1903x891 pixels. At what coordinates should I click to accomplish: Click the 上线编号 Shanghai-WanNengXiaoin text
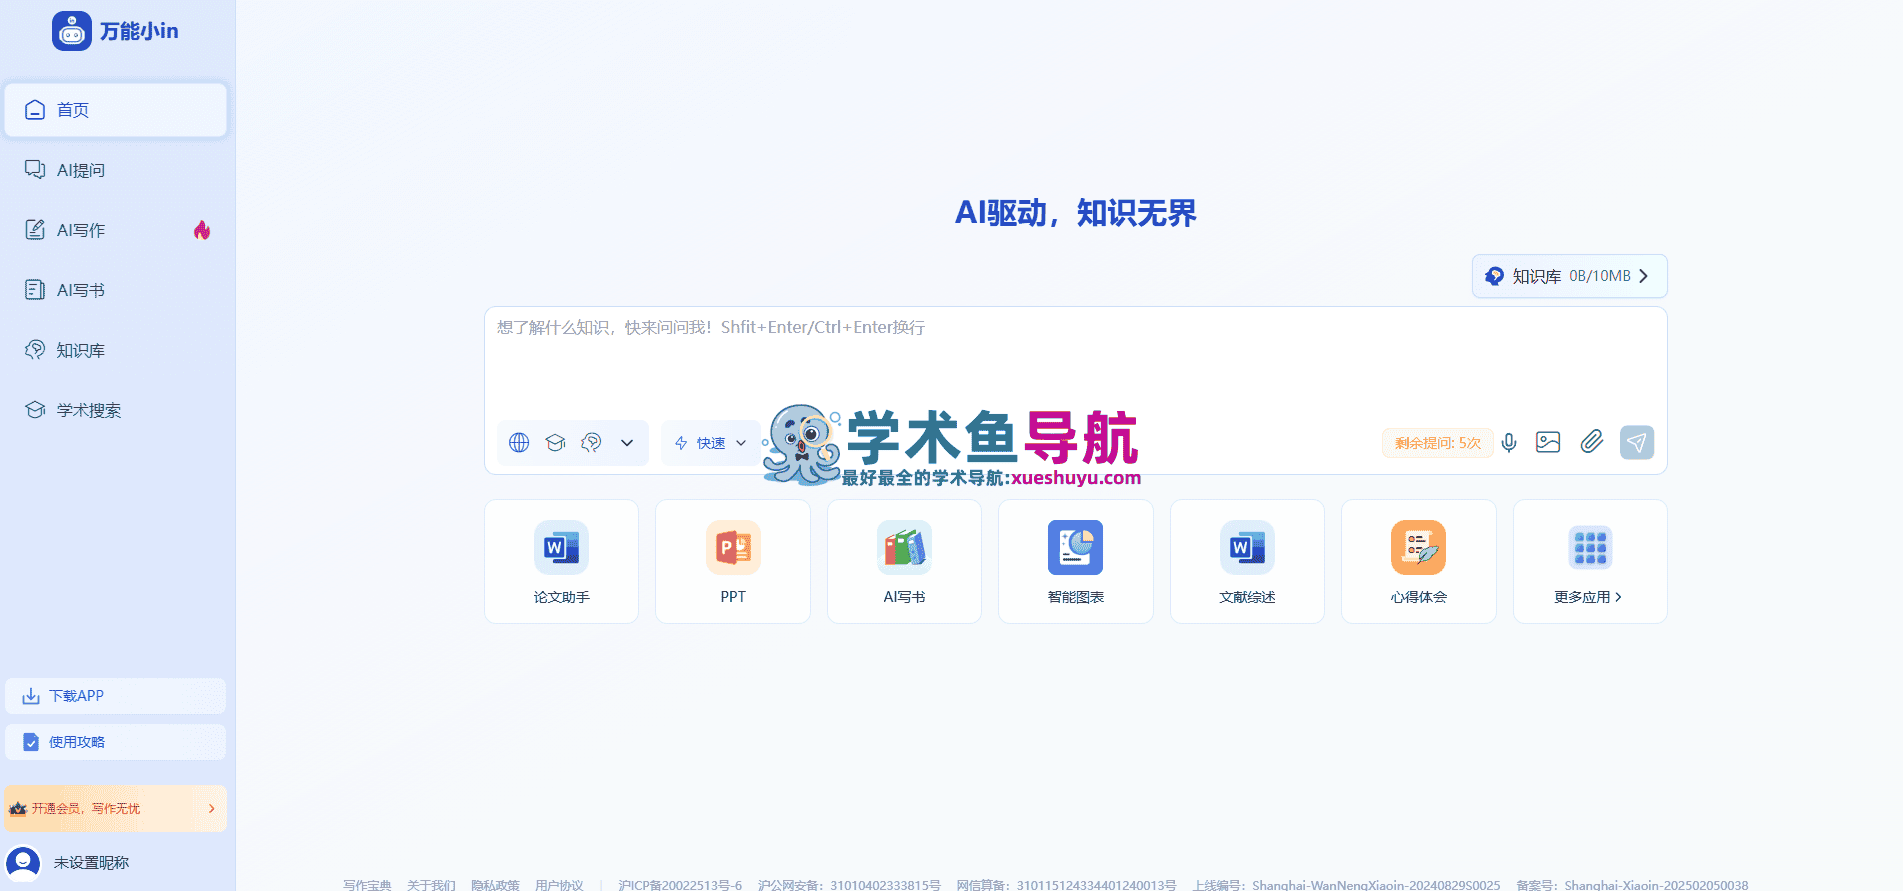point(1346,885)
